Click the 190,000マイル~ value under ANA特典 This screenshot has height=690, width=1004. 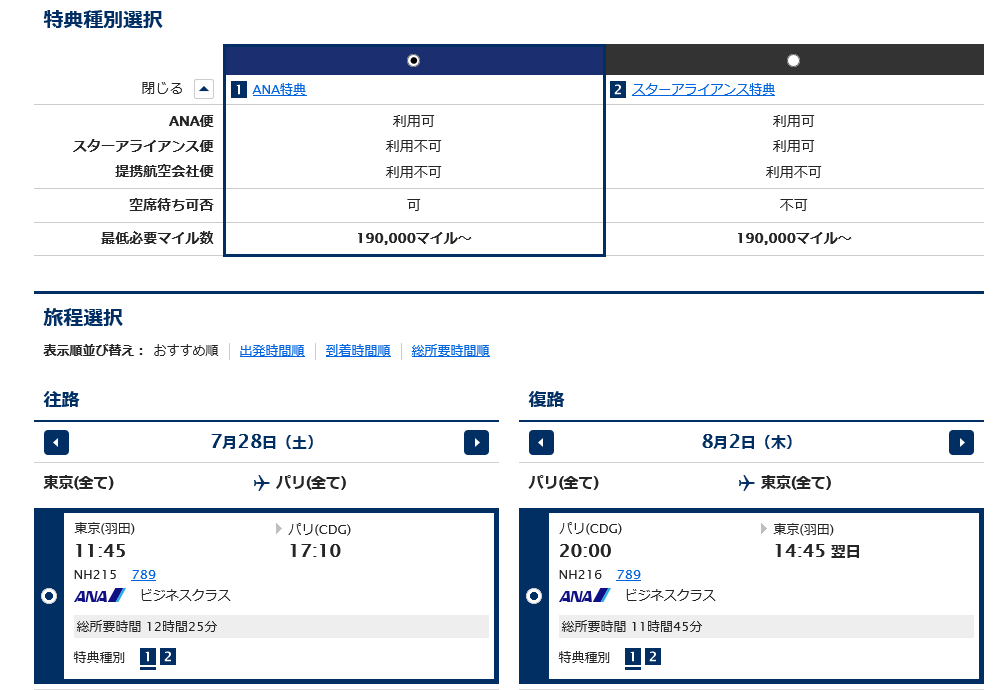(414, 238)
